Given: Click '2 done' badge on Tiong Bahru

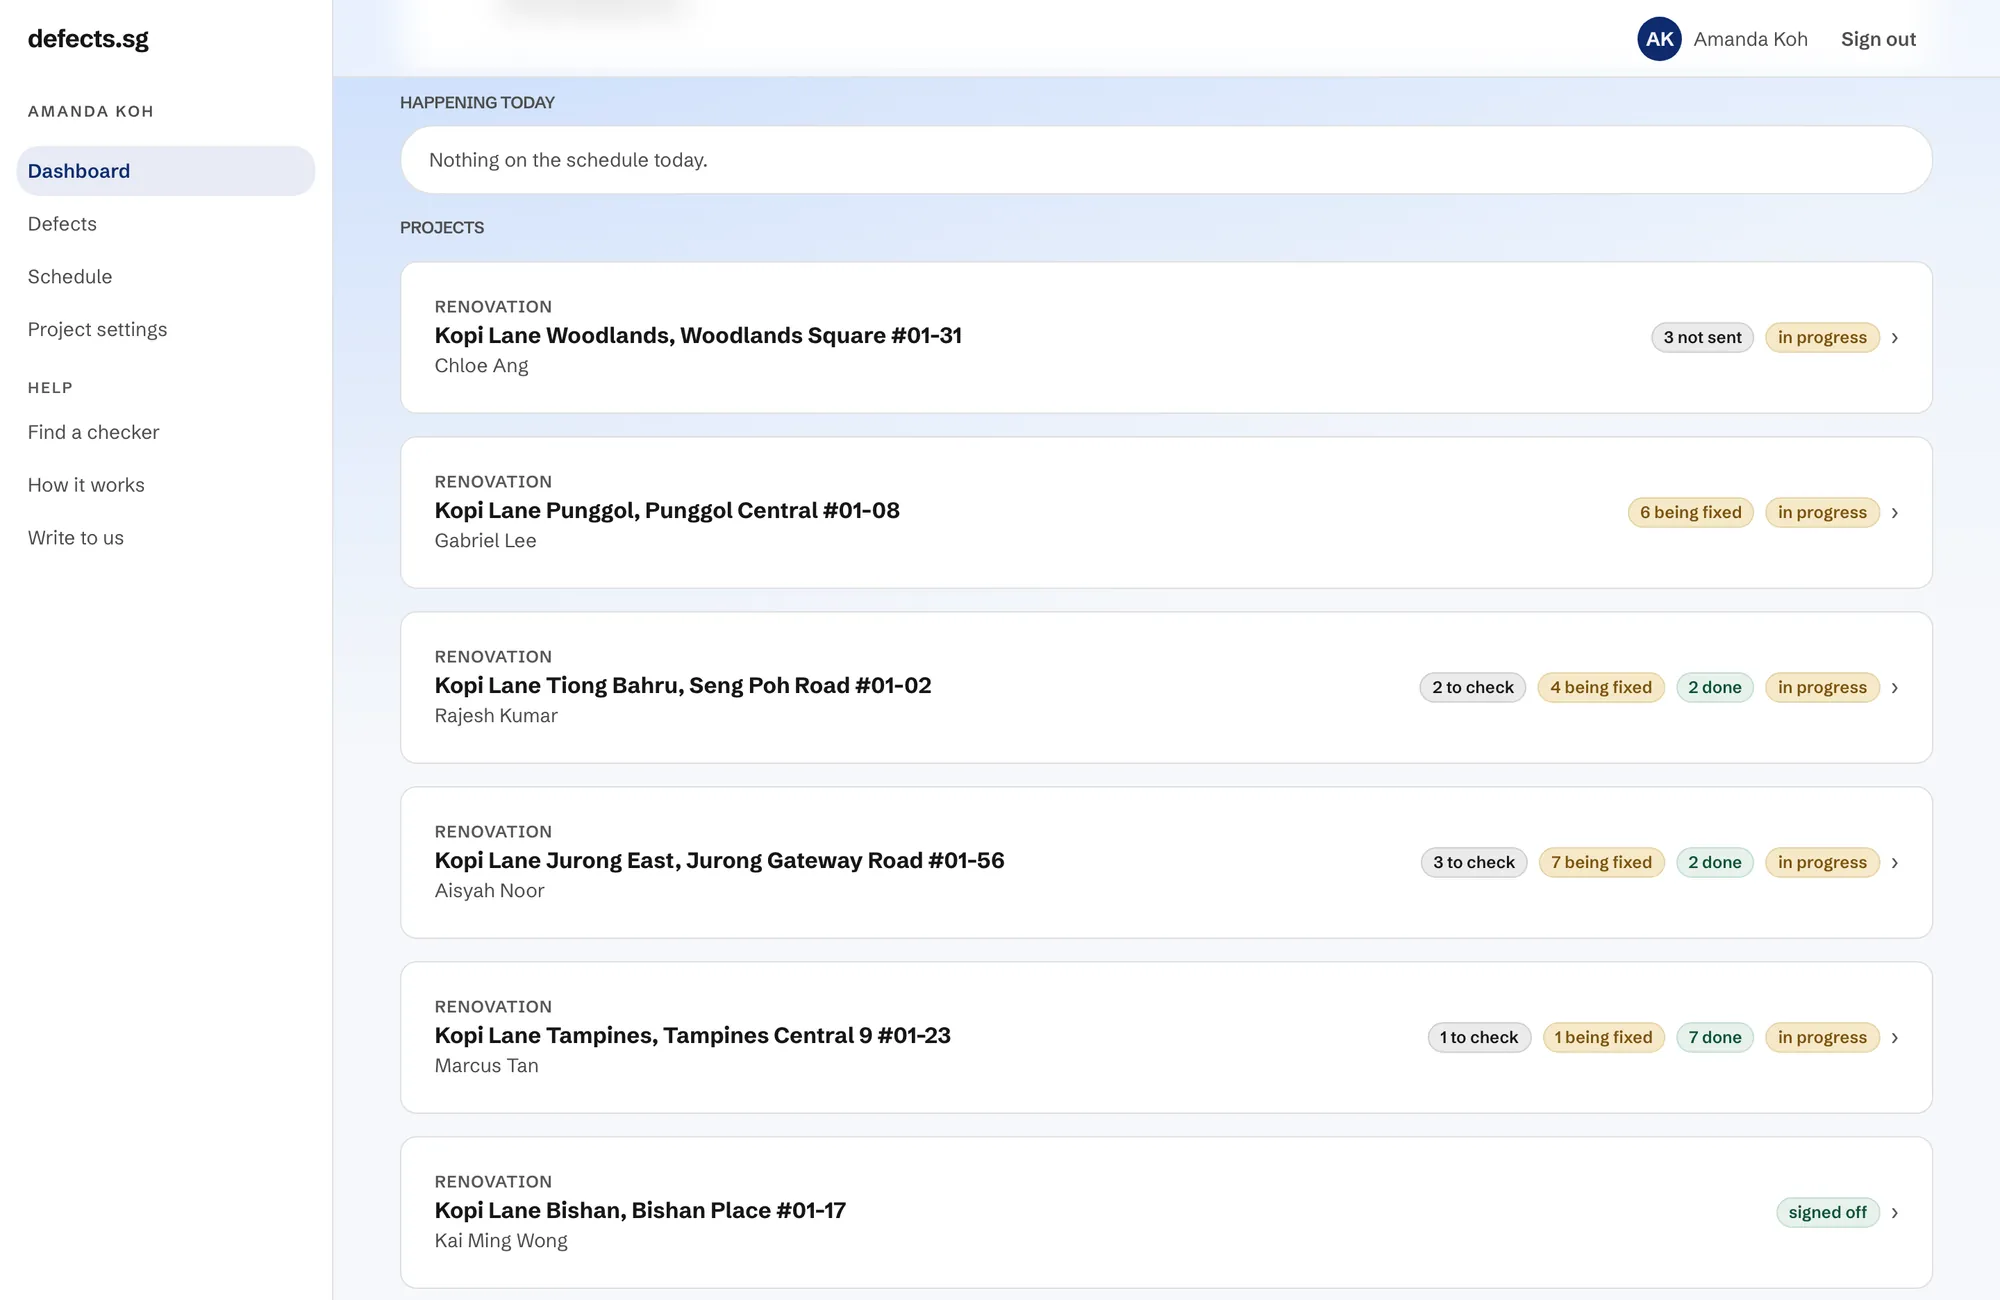Looking at the screenshot, I should (1715, 688).
